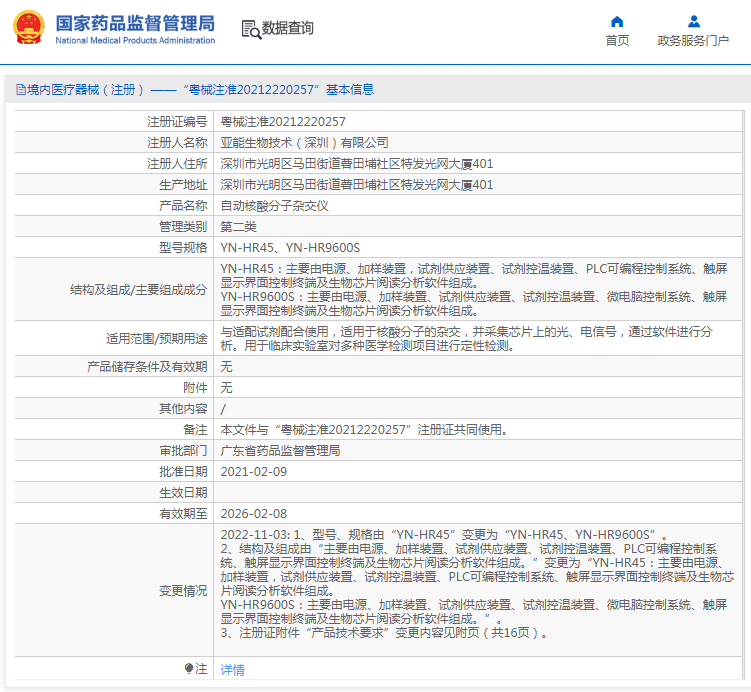Viewport: 751px width, 692px height.
Task: Click the 注册证编号 field label
Action: tap(177, 122)
